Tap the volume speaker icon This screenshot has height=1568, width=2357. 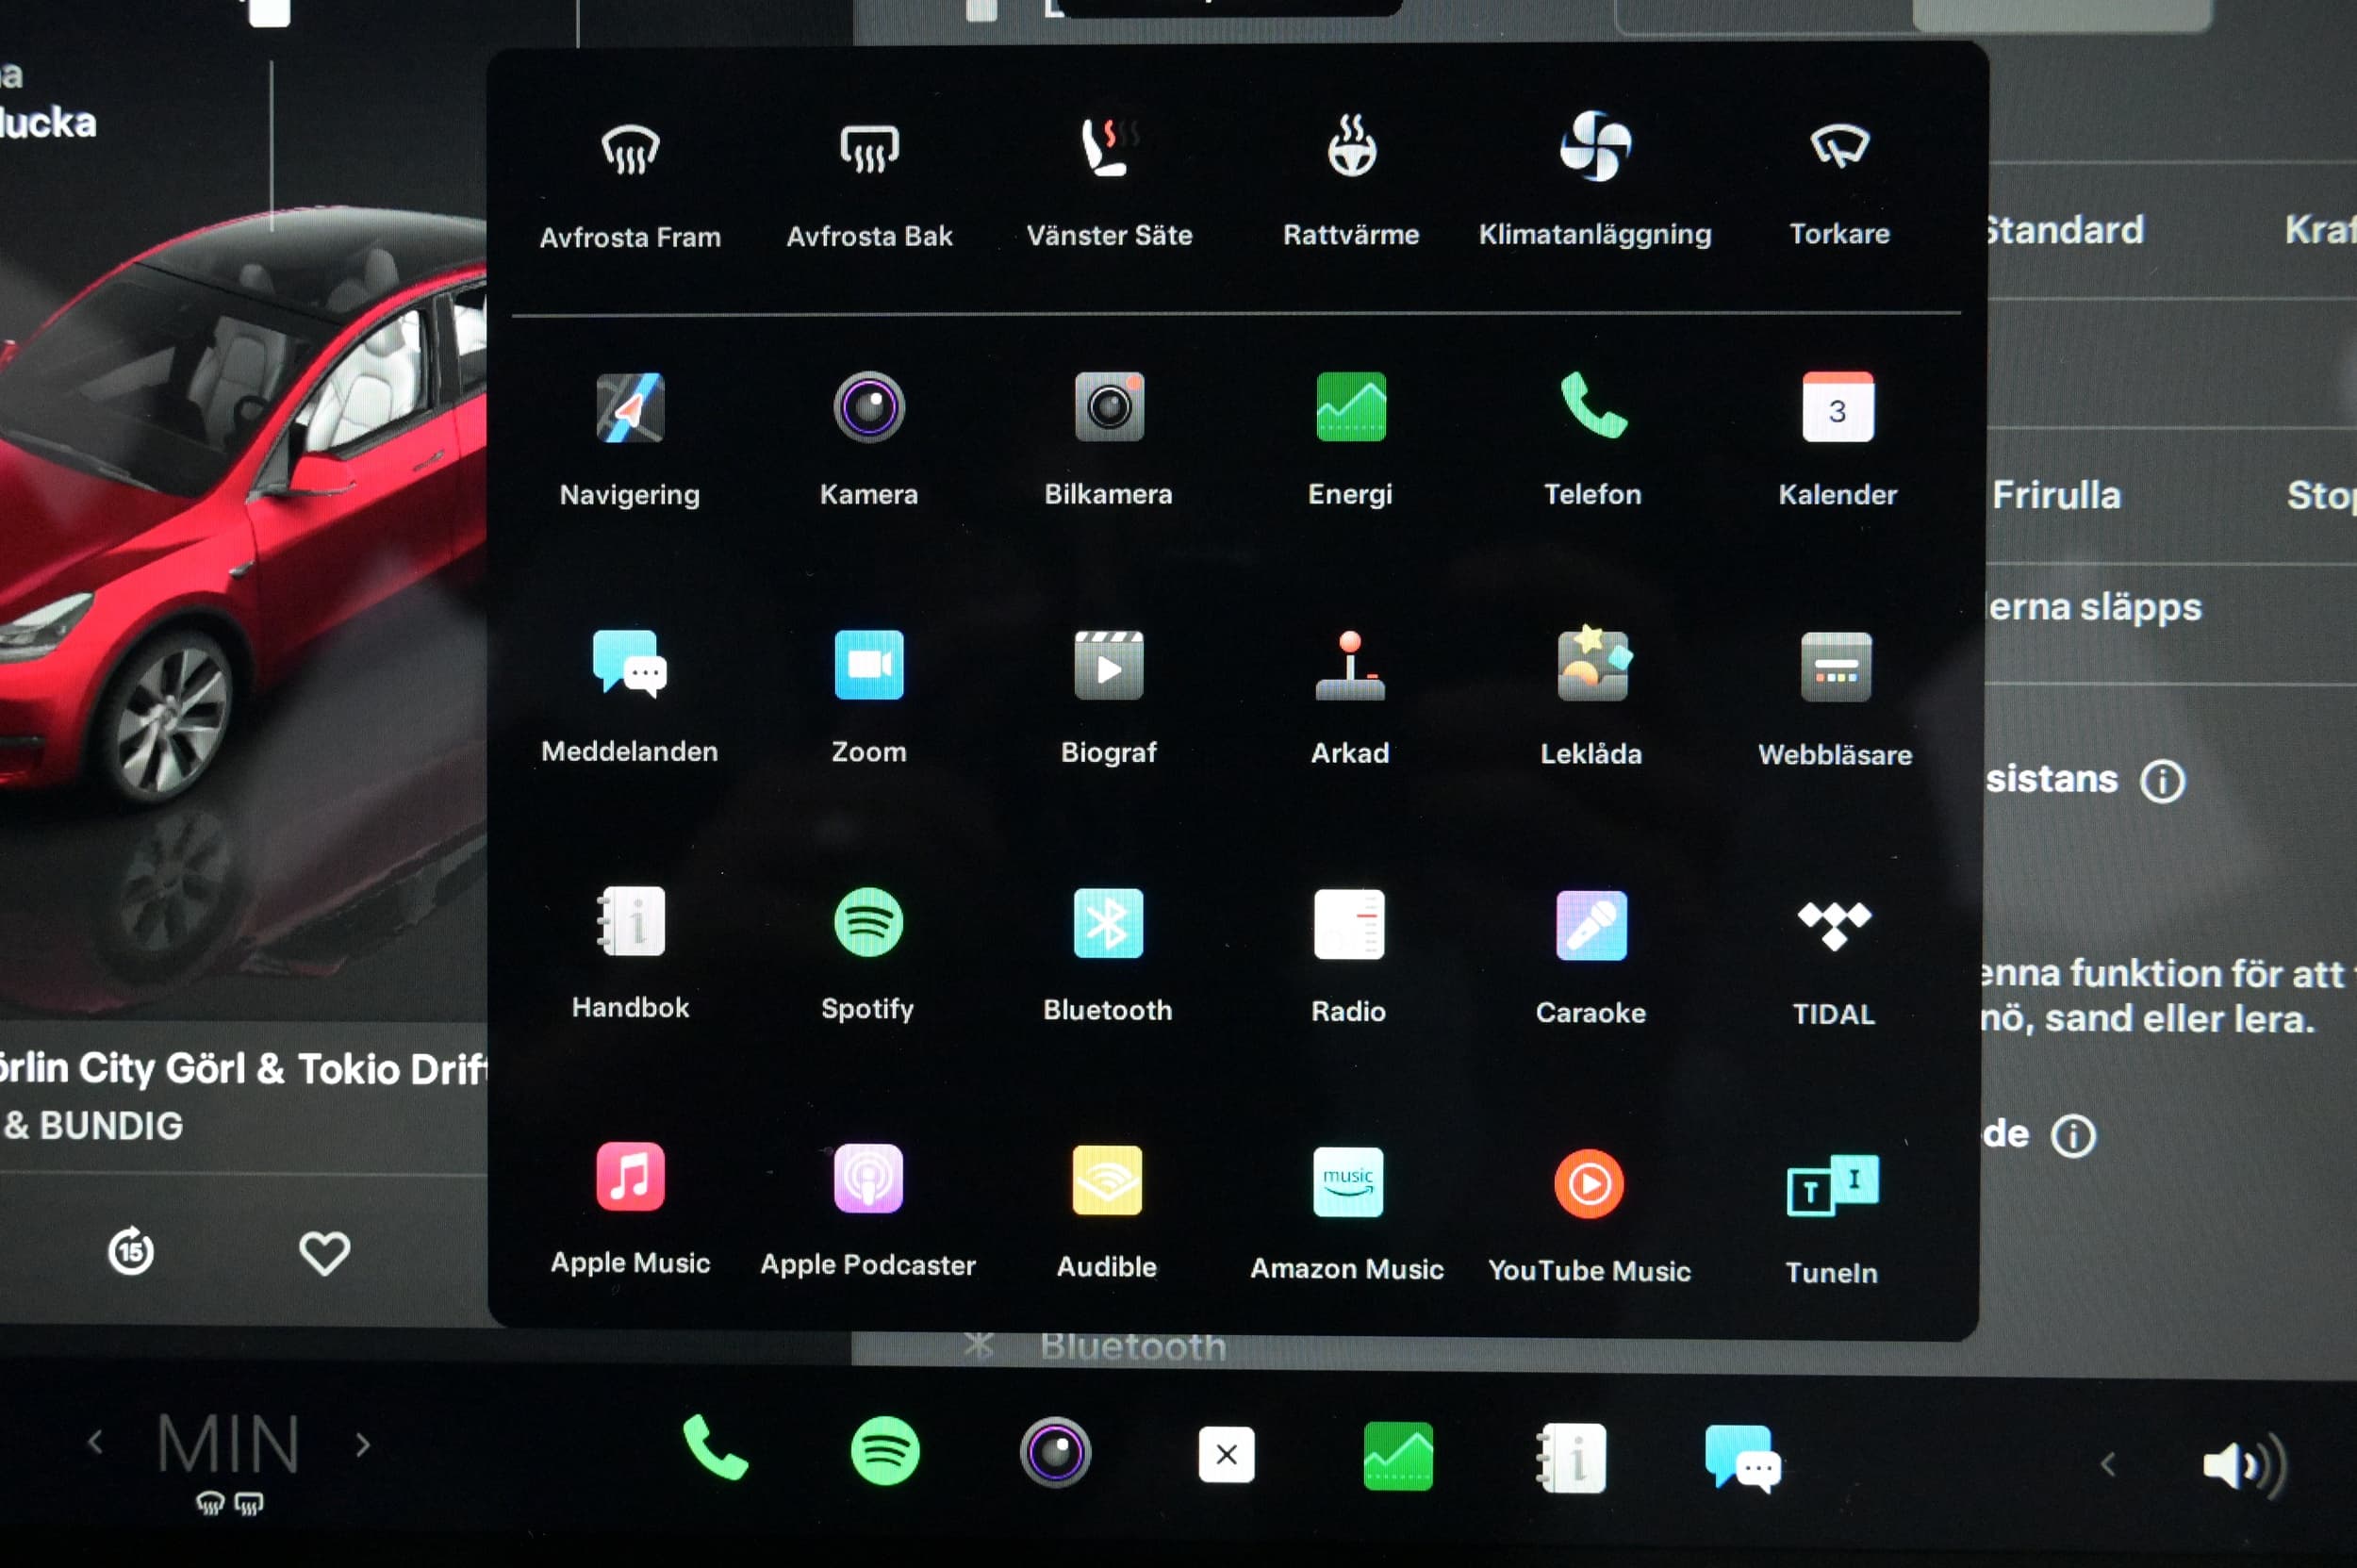(2245, 1466)
